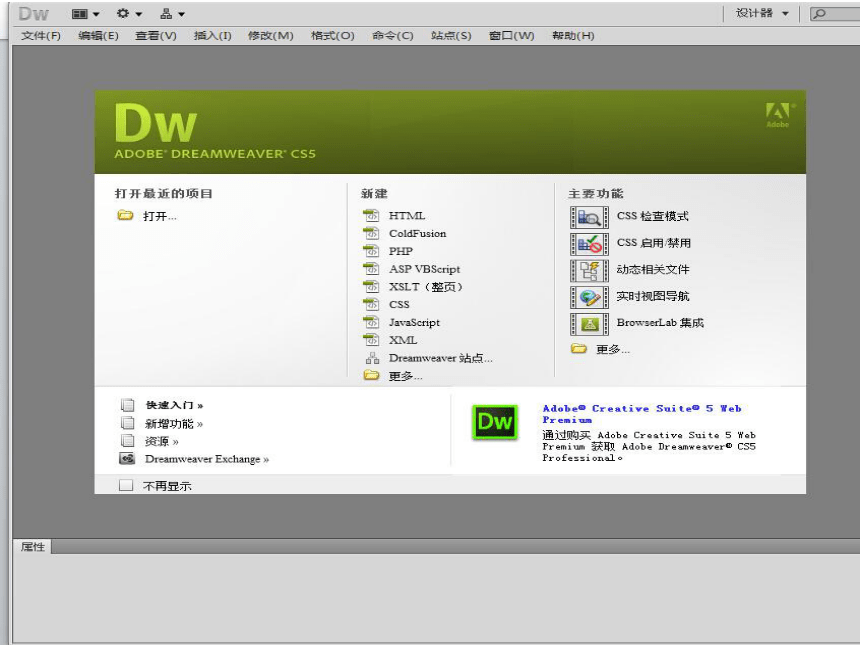Create a new XML file link
Image resolution: width=860 pixels, height=645 pixels.
pyautogui.click(x=403, y=340)
